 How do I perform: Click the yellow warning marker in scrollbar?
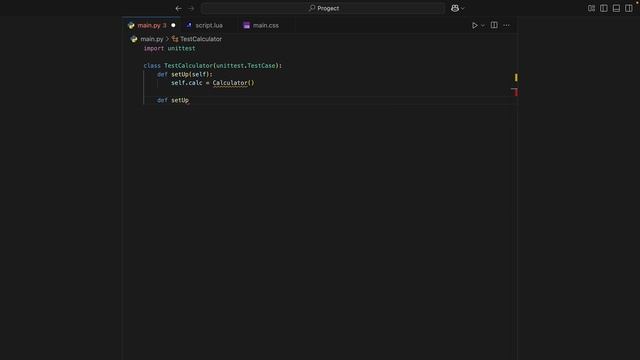tap(516, 77)
